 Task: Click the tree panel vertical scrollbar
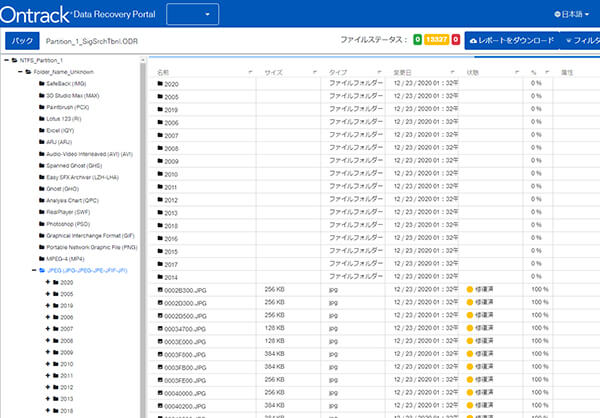(x=143, y=237)
